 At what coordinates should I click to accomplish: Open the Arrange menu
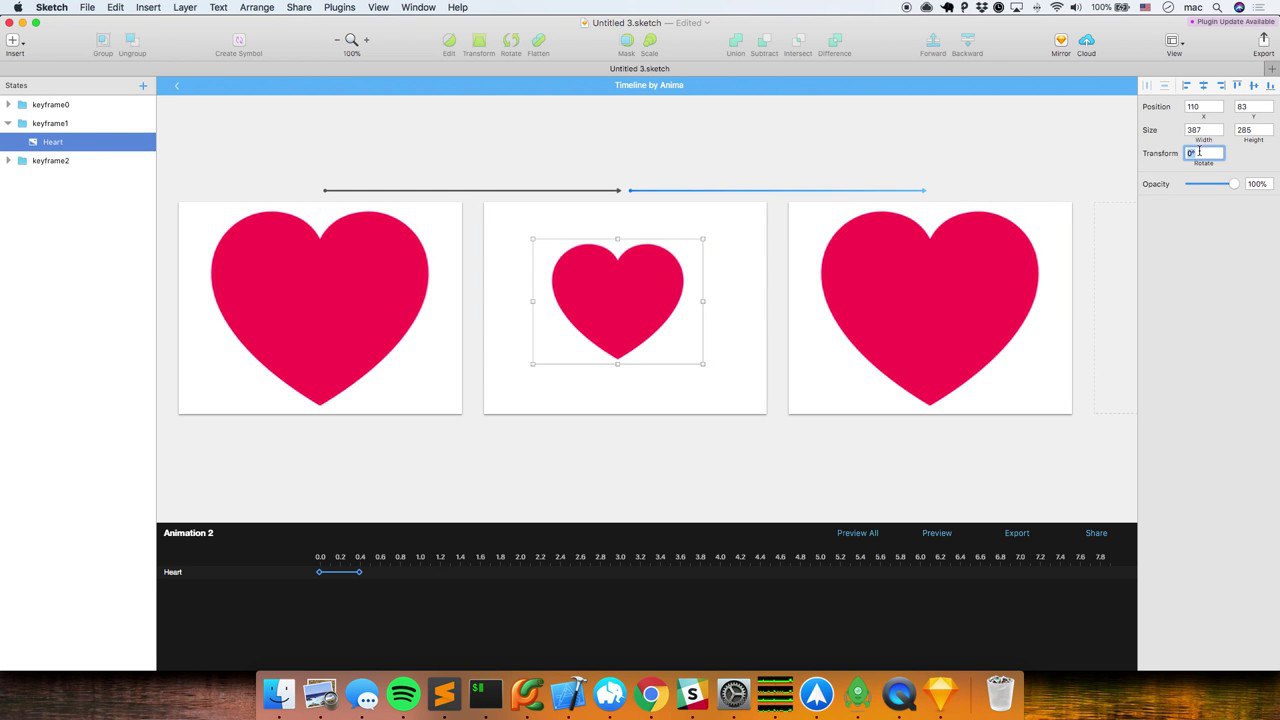257,7
